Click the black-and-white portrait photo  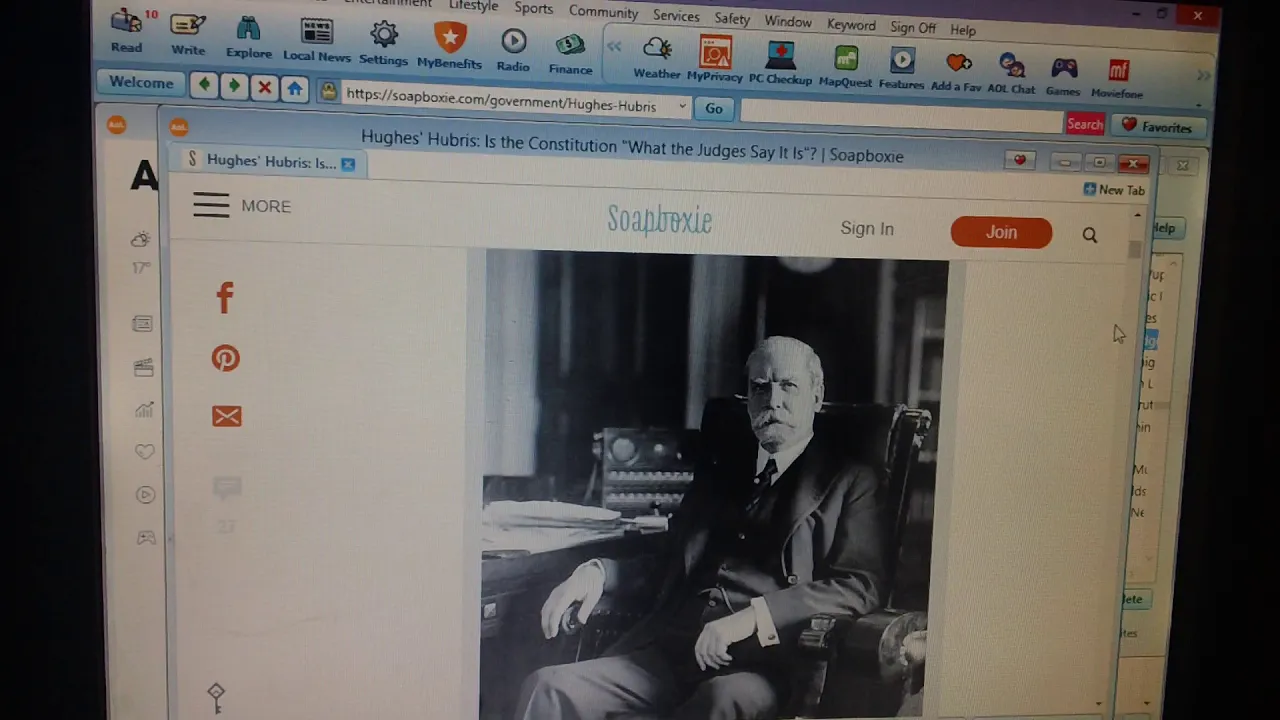(x=714, y=484)
